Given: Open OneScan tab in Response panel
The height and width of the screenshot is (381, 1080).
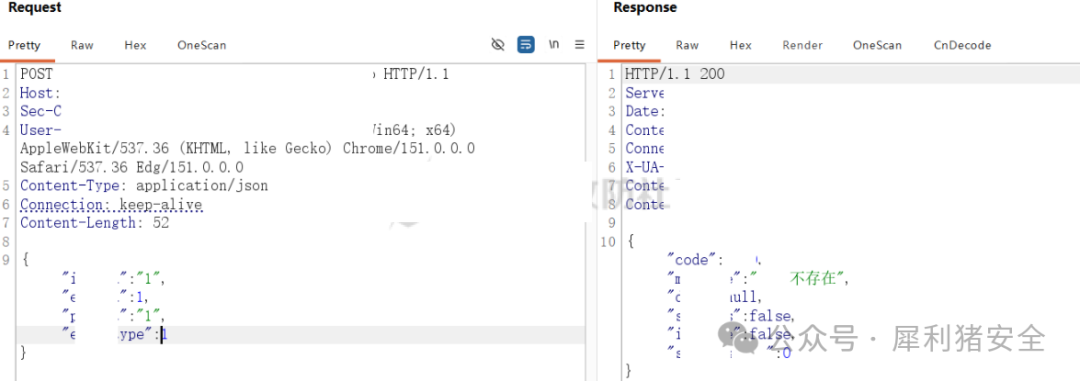Looking at the screenshot, I should (877, 45).
